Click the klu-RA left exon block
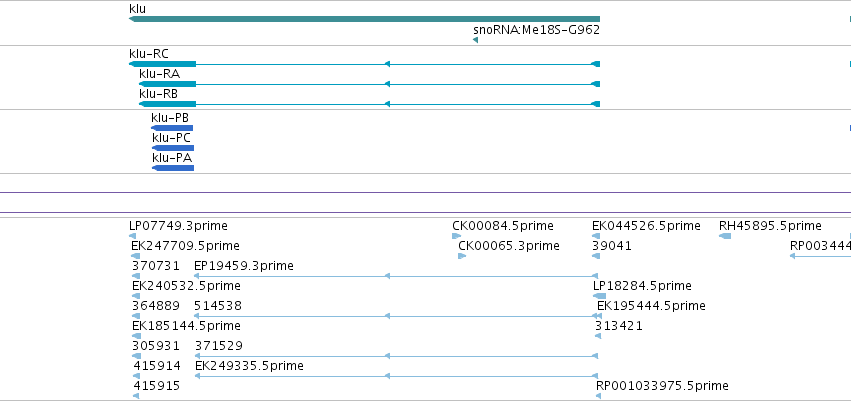 (167, 84)
